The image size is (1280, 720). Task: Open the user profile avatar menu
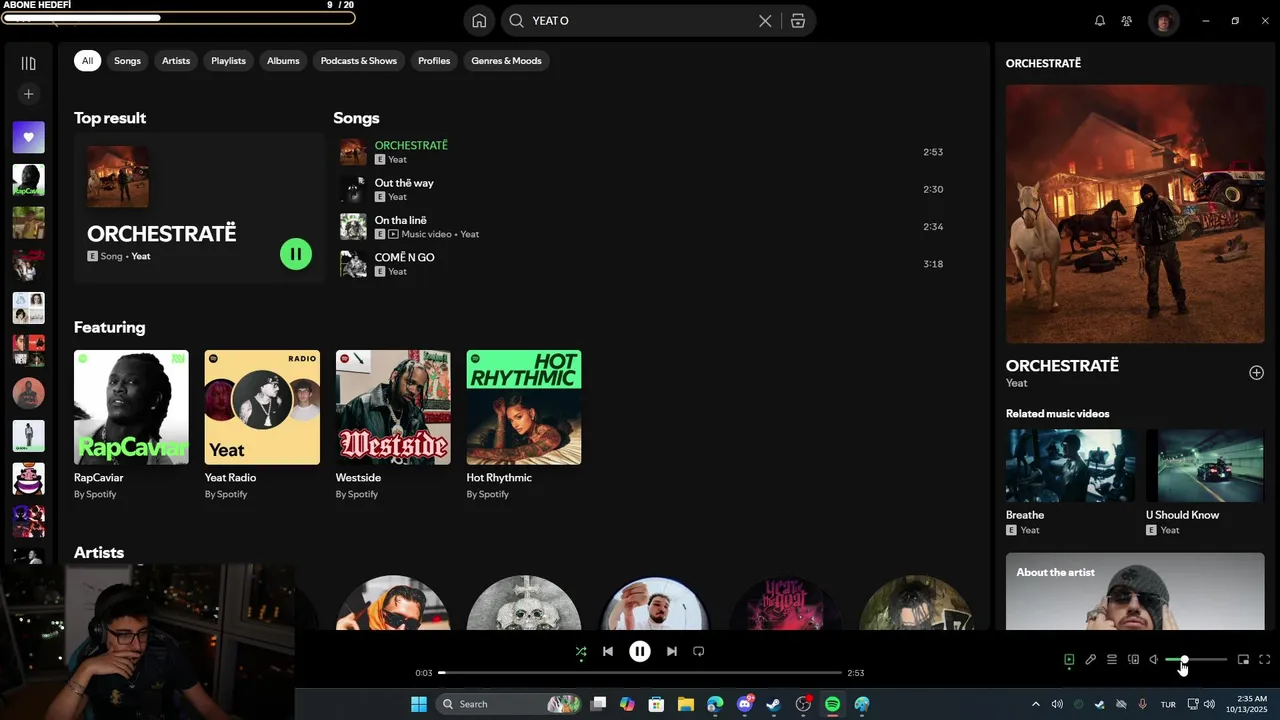[x=1163, y=21]
